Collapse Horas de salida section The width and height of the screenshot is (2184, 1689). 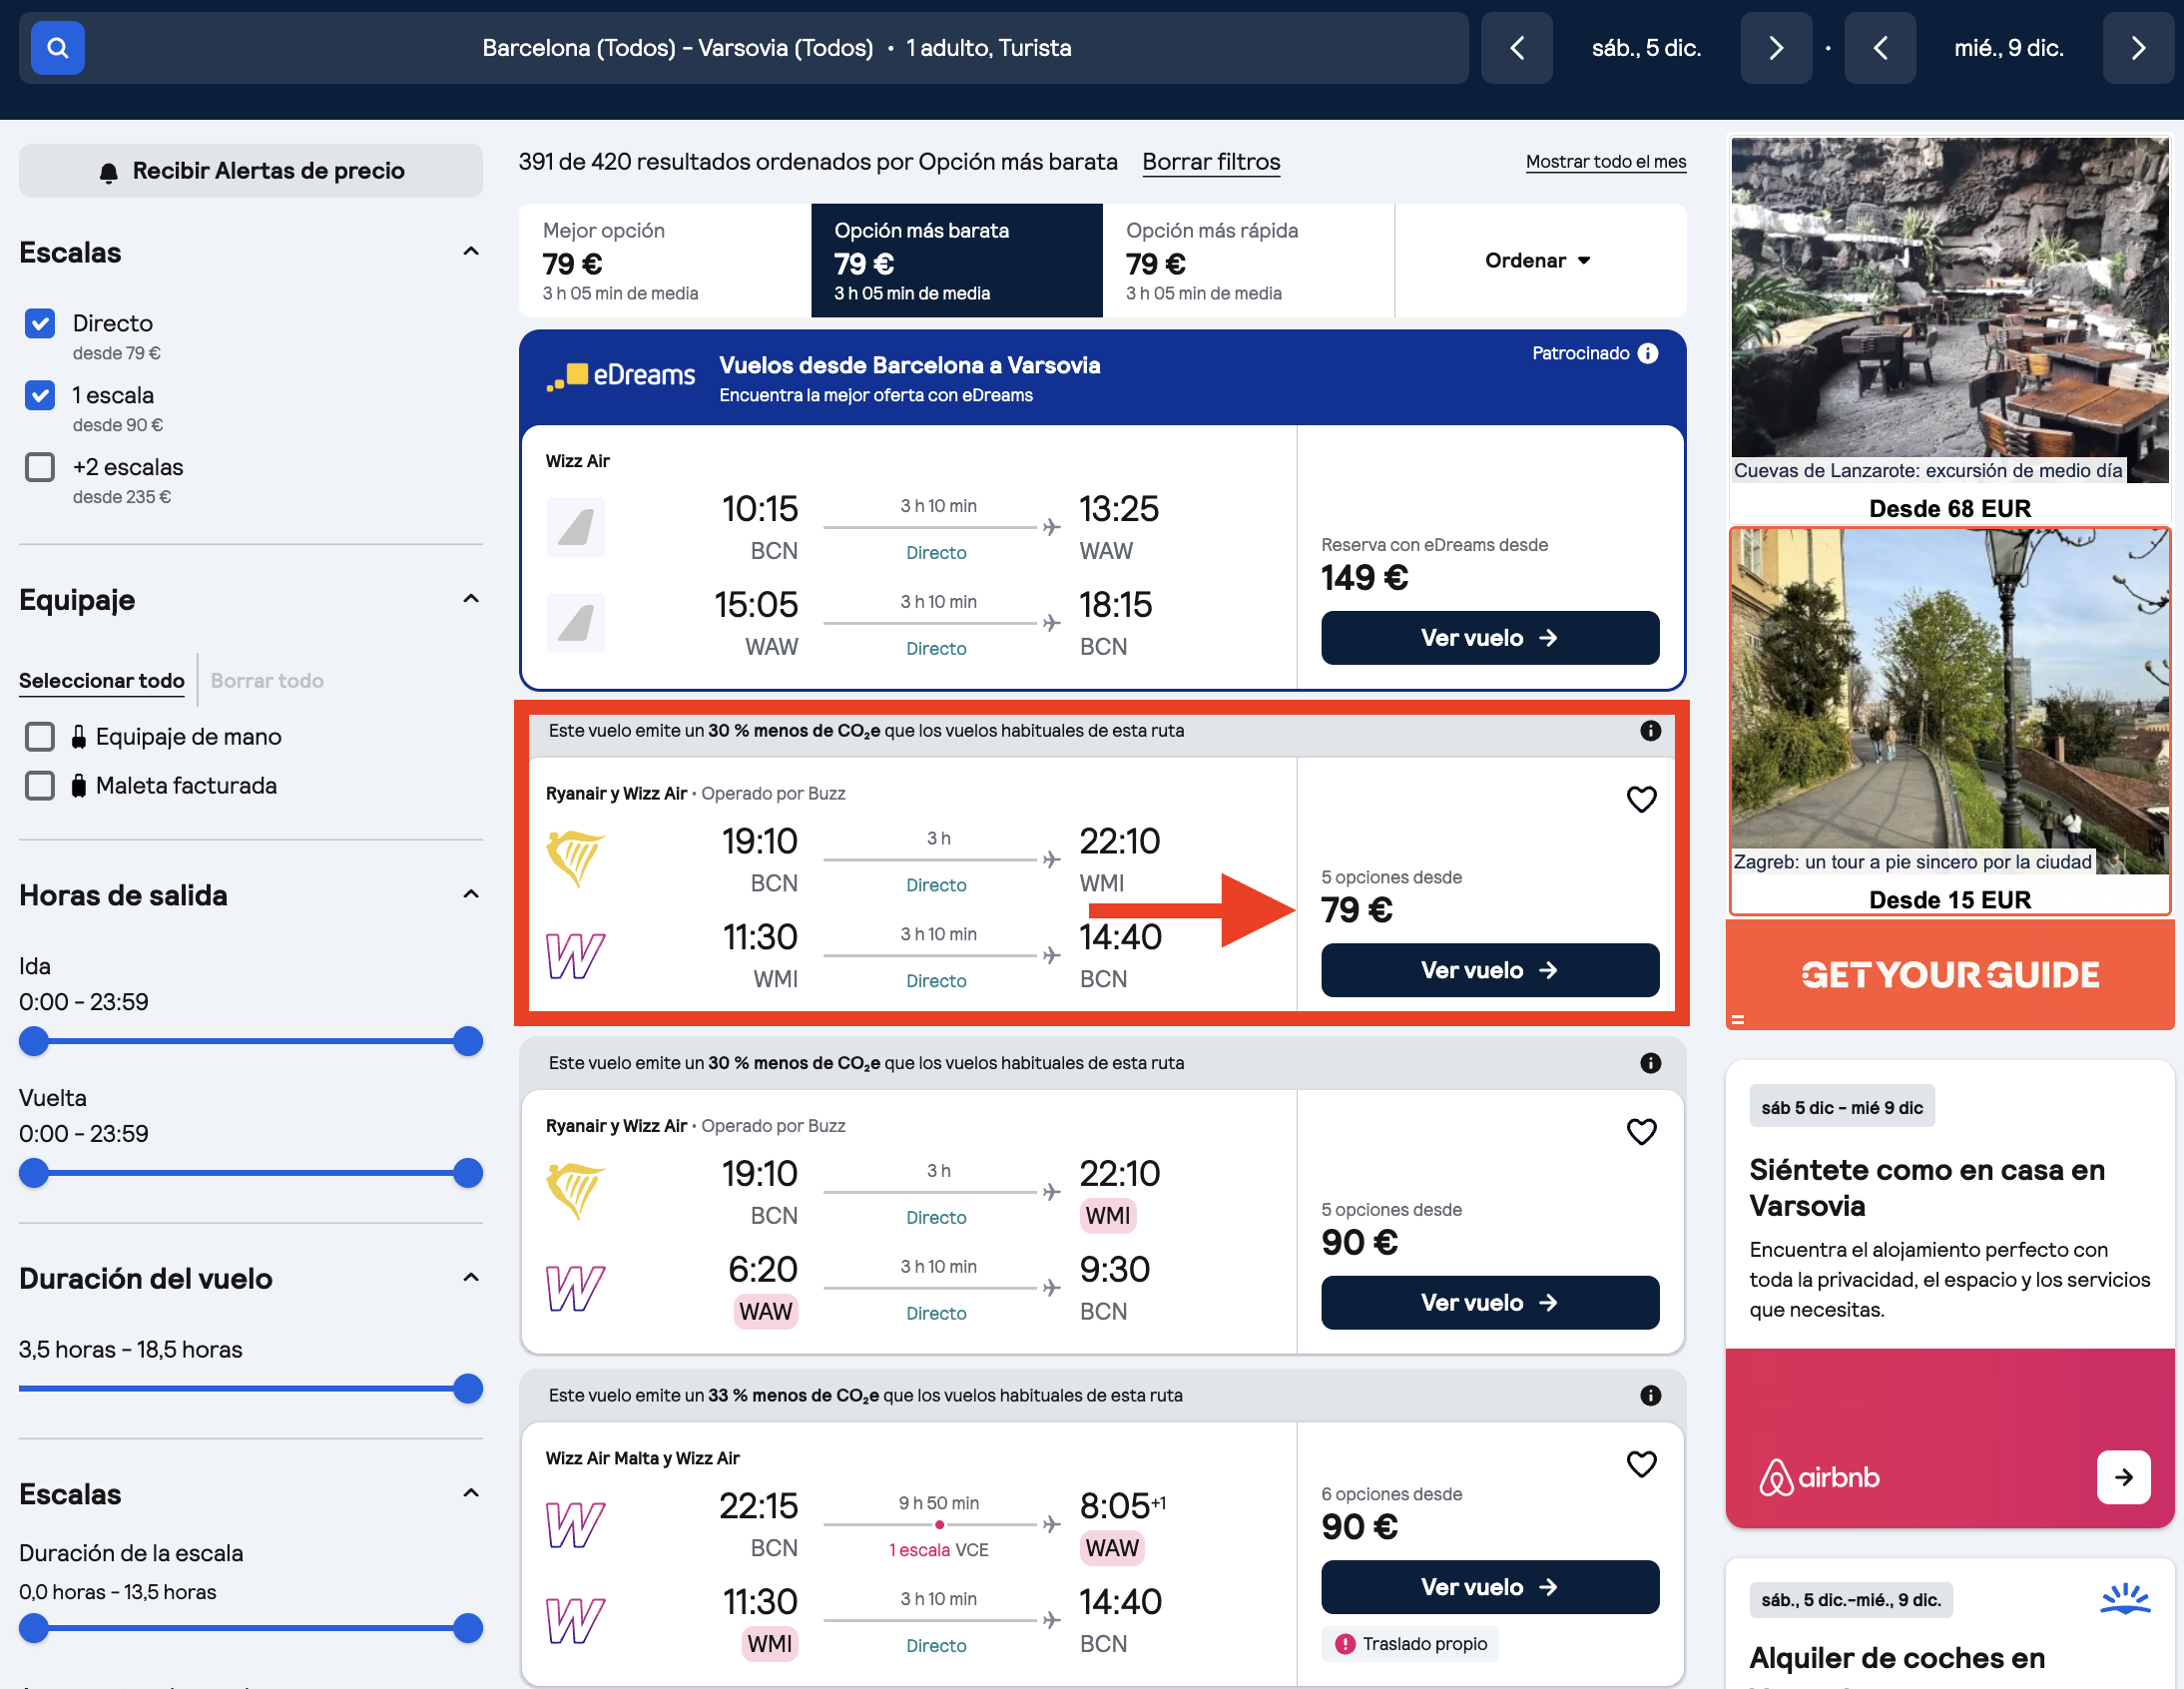coord(471,893)
